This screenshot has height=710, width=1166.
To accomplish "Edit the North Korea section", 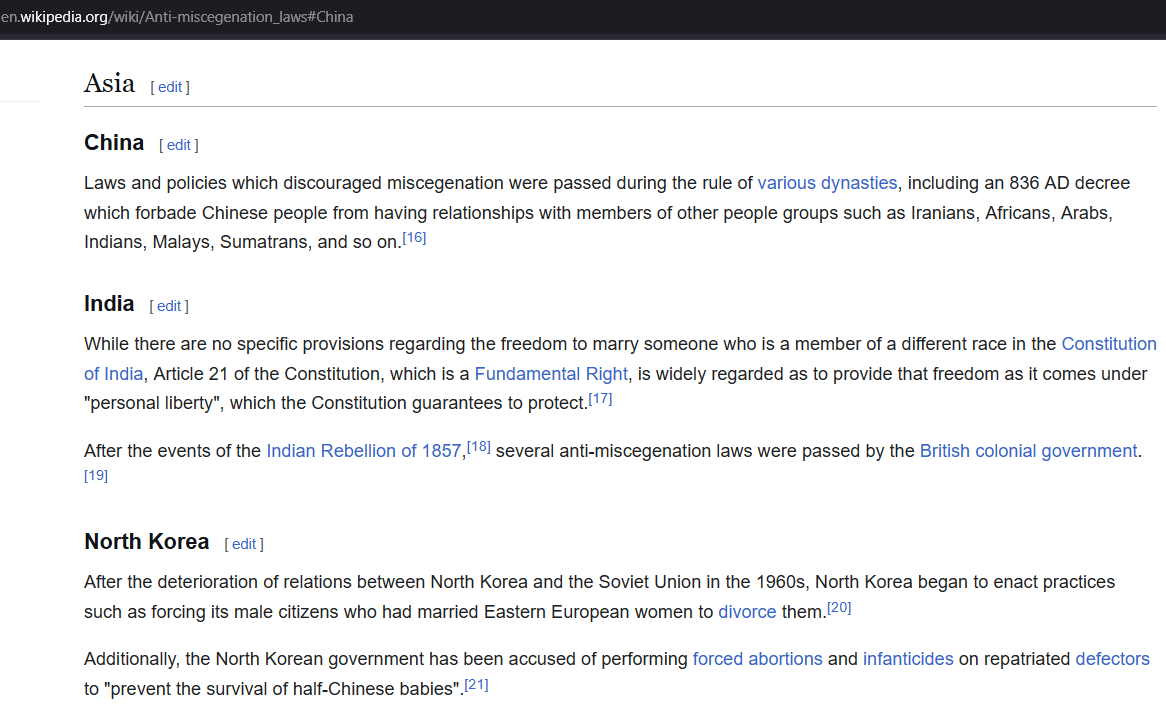I will [x=244, y=543].
